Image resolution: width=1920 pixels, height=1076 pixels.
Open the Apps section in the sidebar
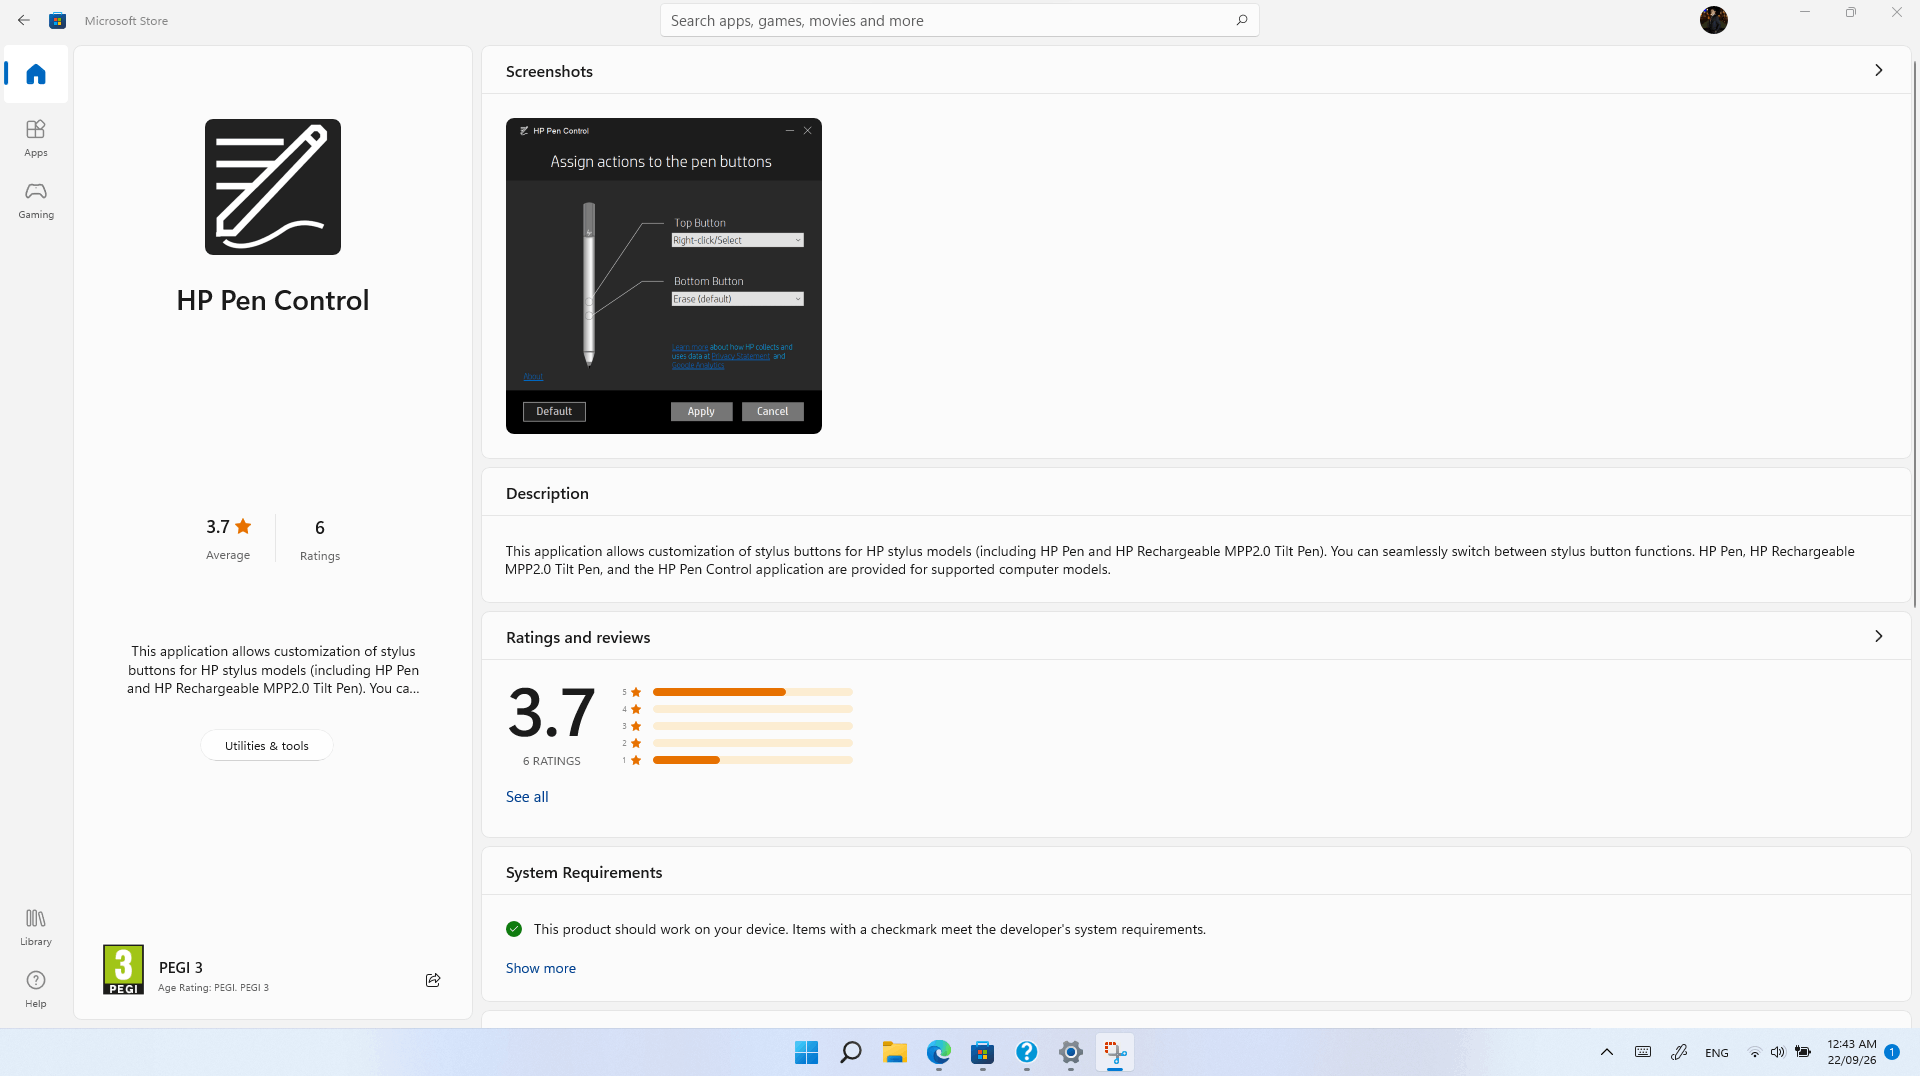point(35,137)
